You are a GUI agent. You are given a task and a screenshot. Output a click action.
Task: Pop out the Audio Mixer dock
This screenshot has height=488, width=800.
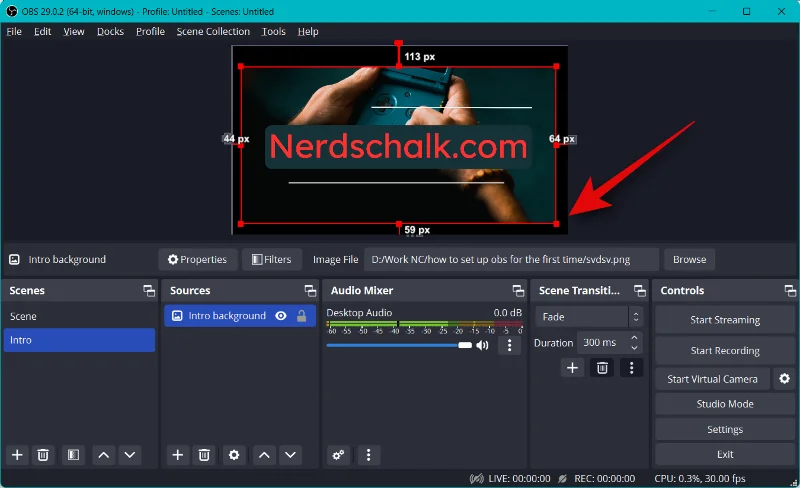[x=518, y=290]
